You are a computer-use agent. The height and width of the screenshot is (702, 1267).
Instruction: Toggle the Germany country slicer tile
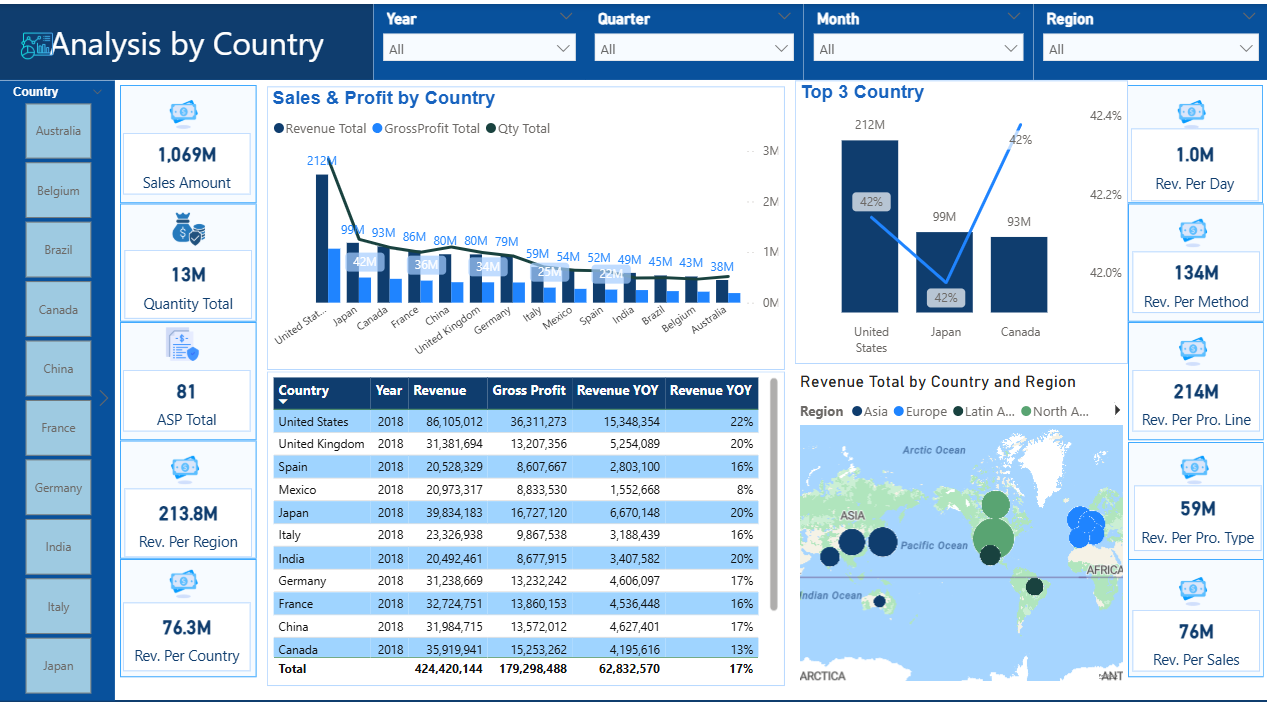point(58,488)
